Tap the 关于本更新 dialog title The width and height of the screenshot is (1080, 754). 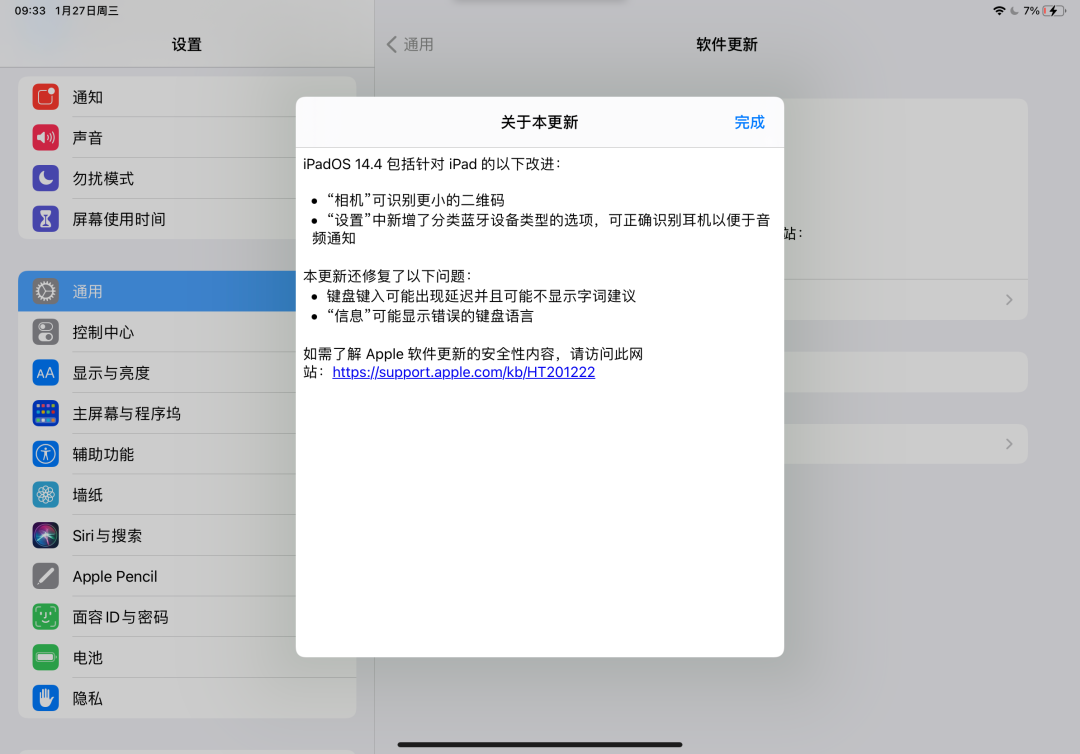(x=539, y=123)
